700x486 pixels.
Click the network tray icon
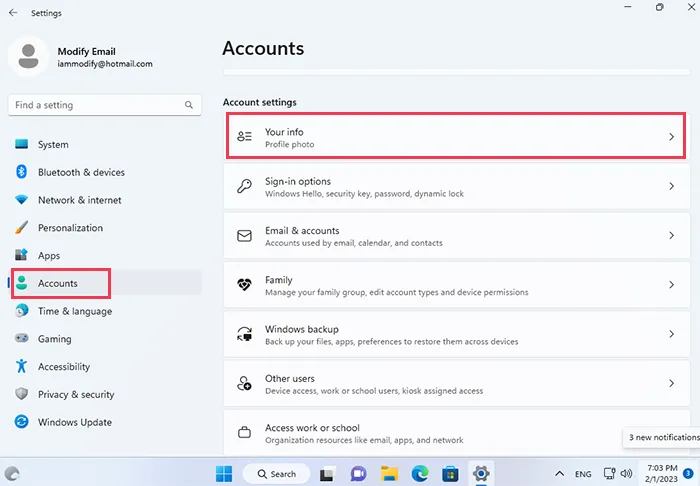pos(609,473)
